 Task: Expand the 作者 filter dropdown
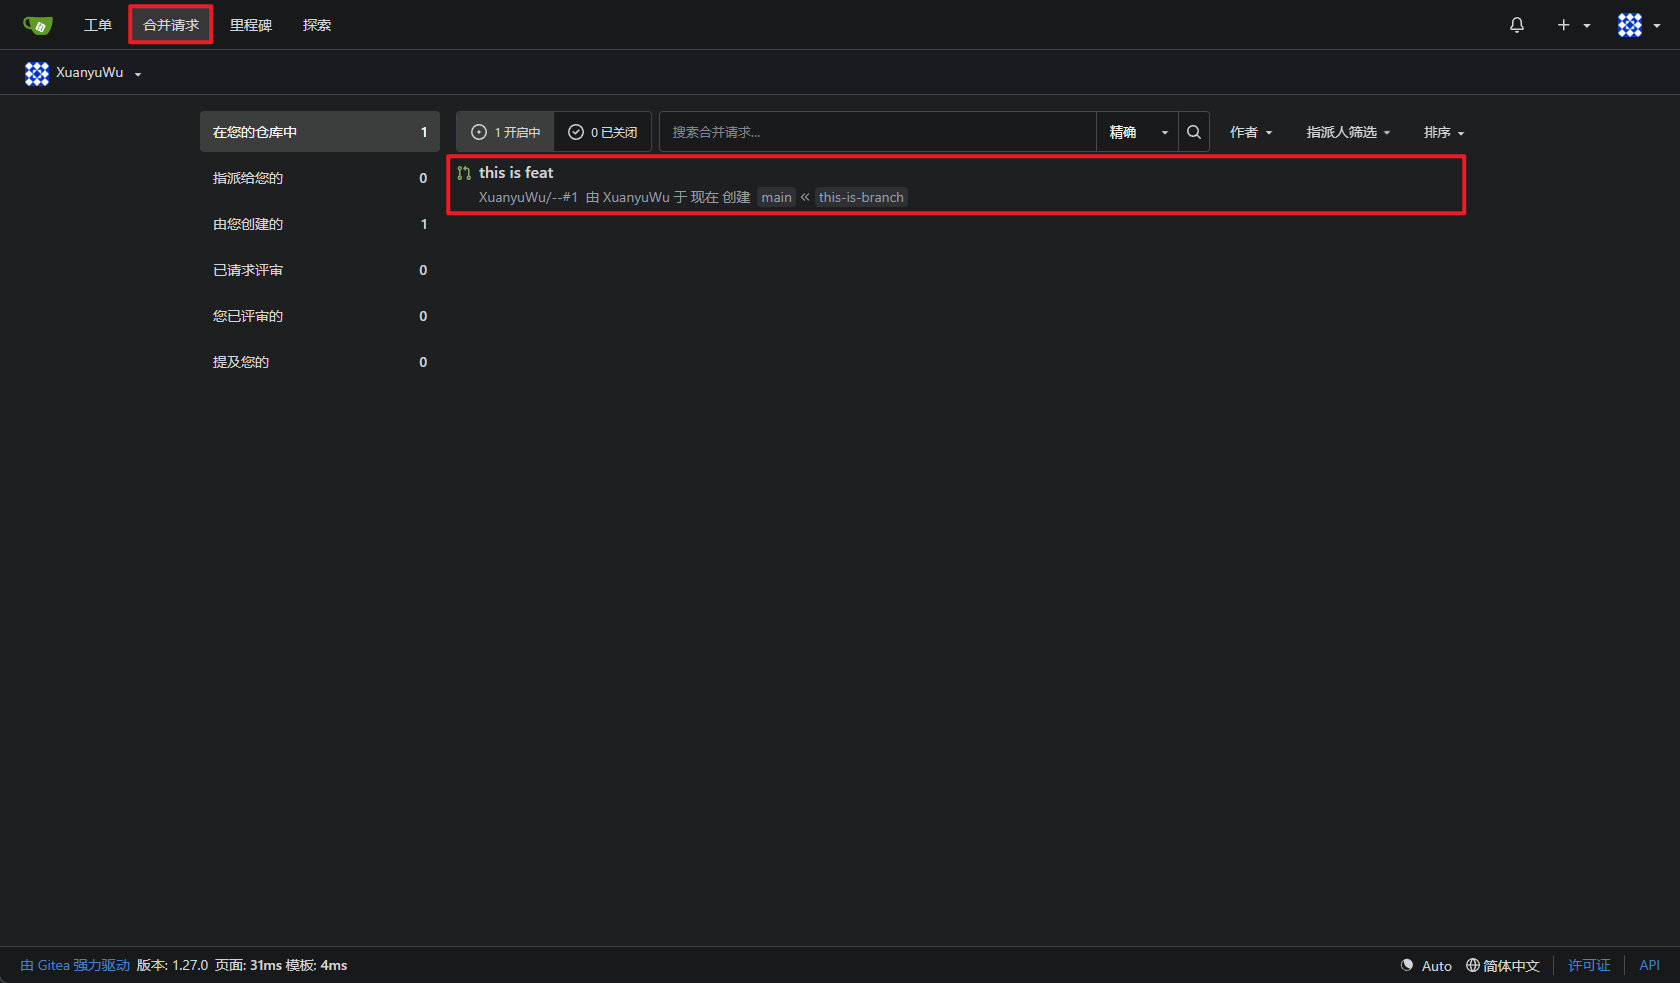pos(1251,132)
